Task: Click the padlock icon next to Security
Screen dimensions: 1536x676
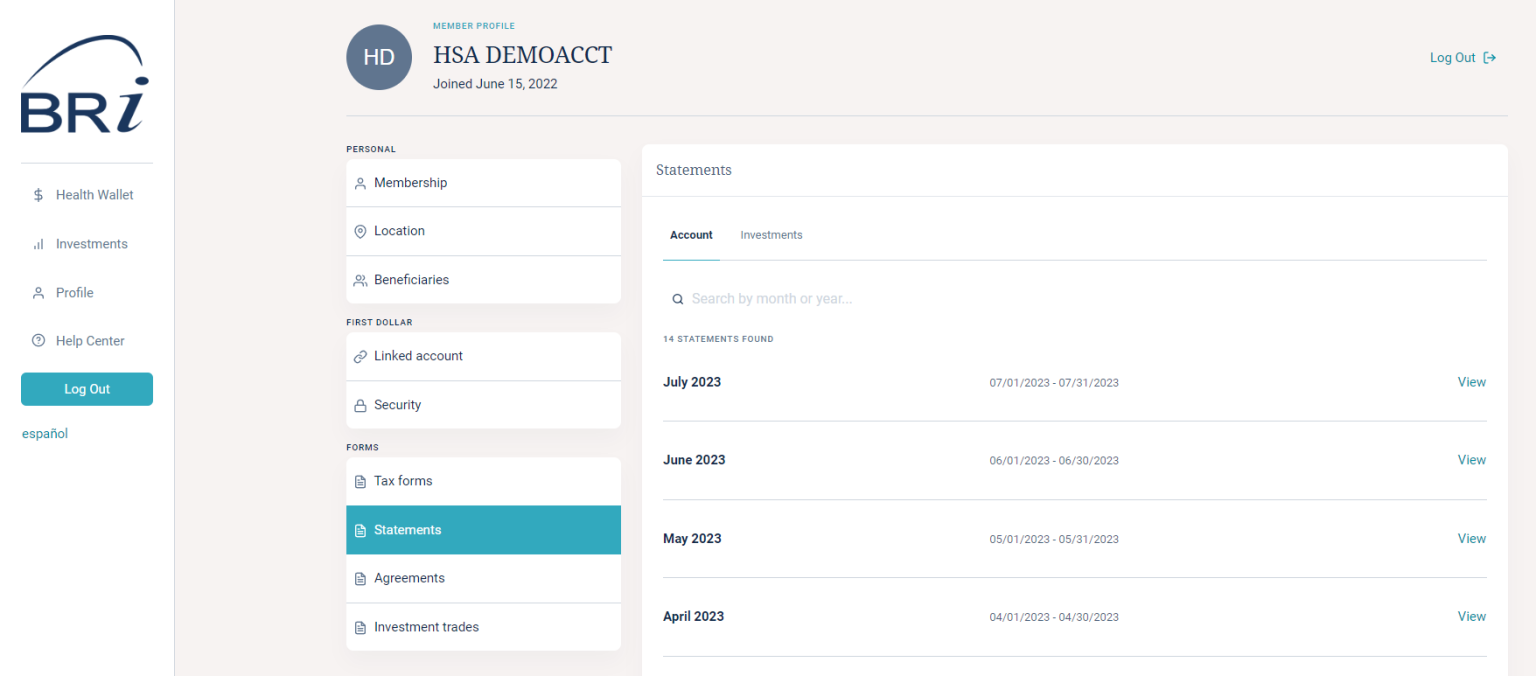Action: (360, 404)
